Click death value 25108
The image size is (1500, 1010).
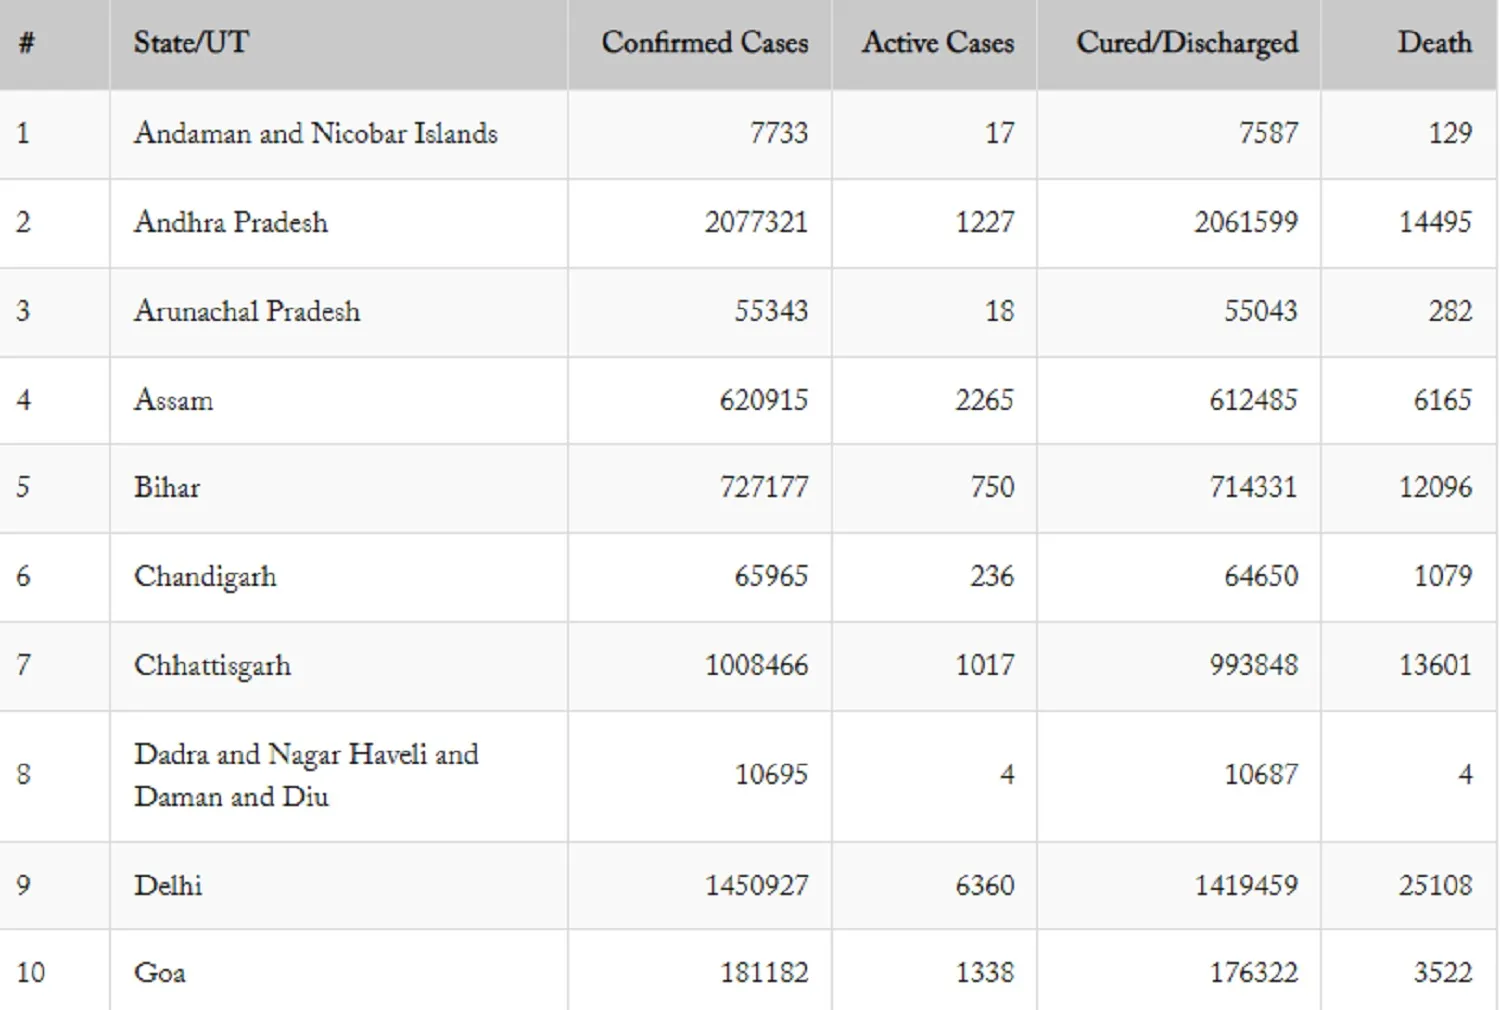tap(1435, 886)
